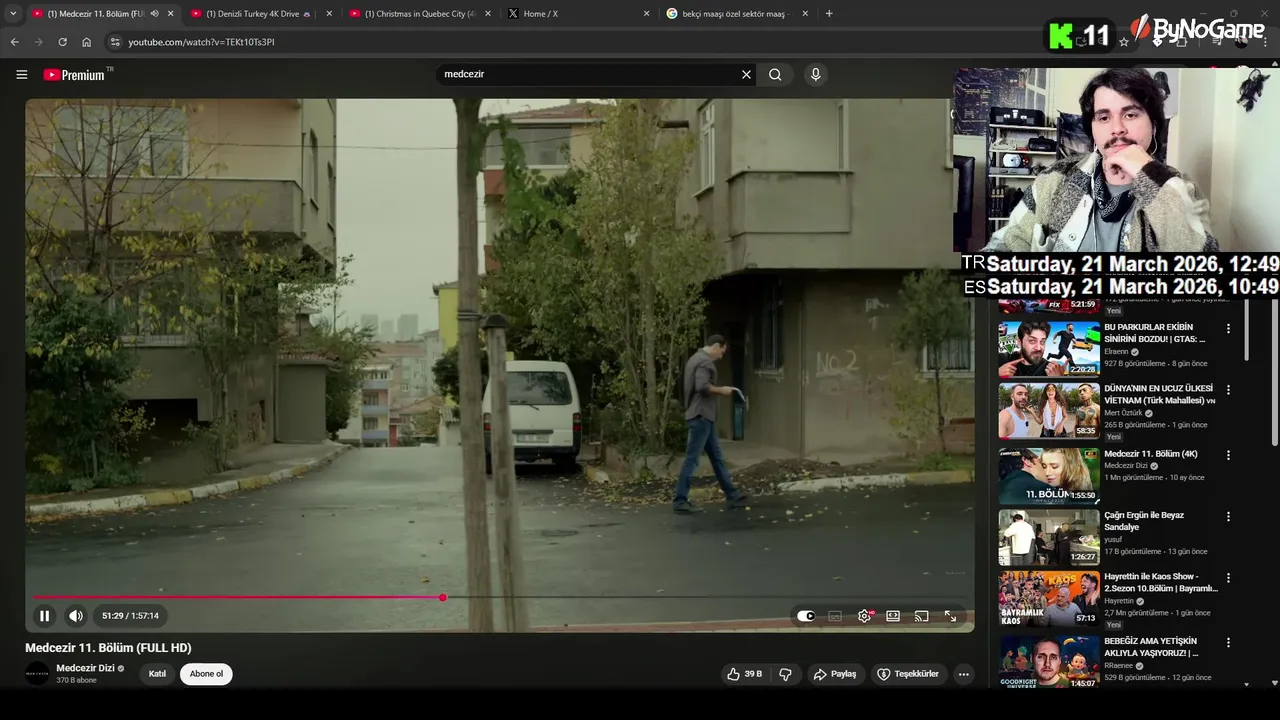Click the youtube.com address bar URL
The image size is (1280, 720).
[x=201, y=42]
